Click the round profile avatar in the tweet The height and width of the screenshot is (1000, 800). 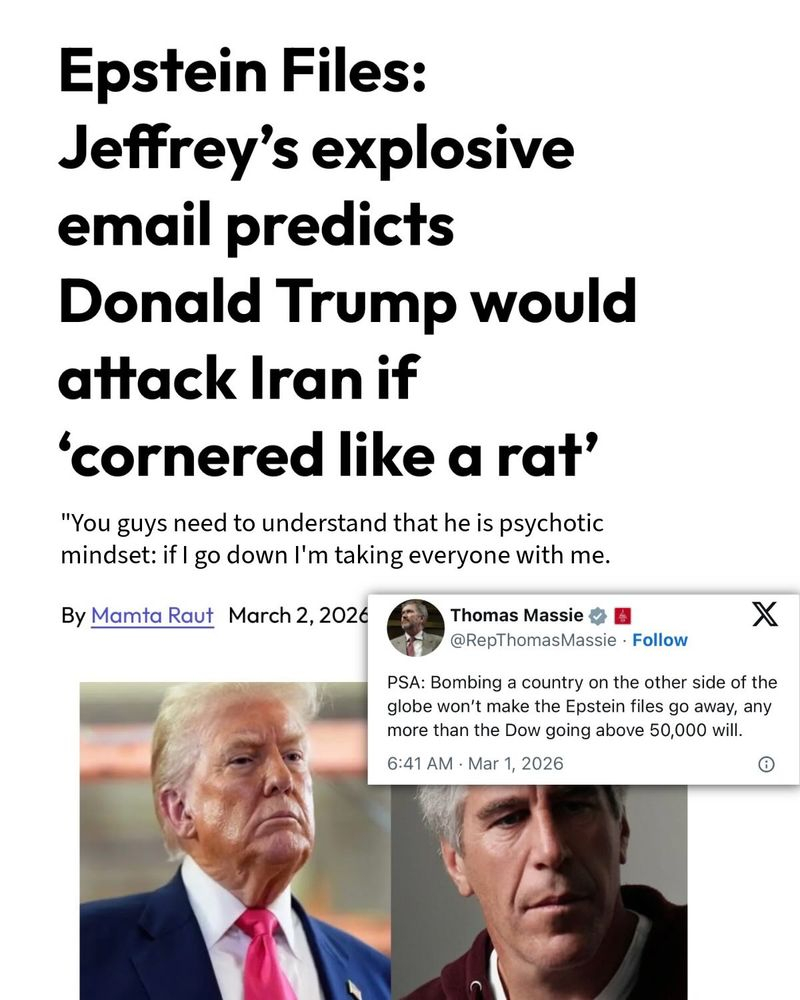coord(416,628)
